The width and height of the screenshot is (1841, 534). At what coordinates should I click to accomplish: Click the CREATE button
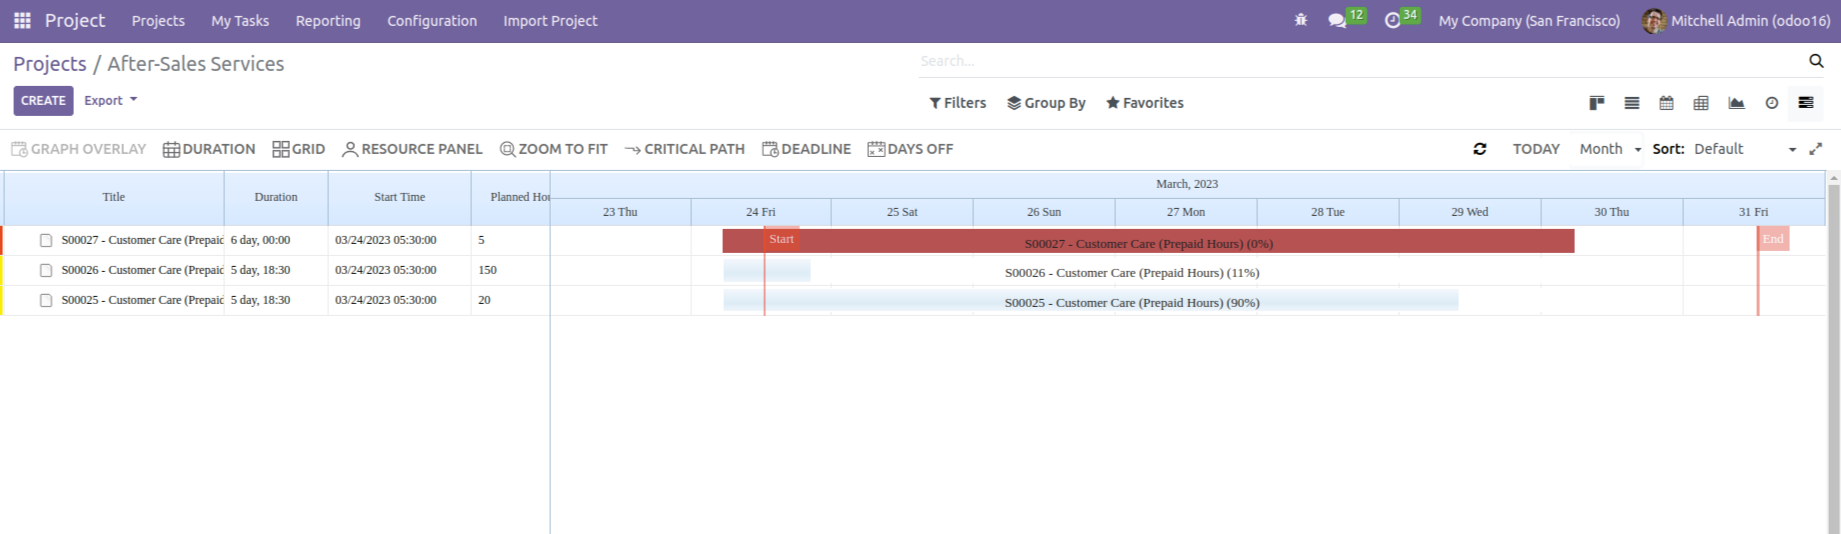pos(43,101)
